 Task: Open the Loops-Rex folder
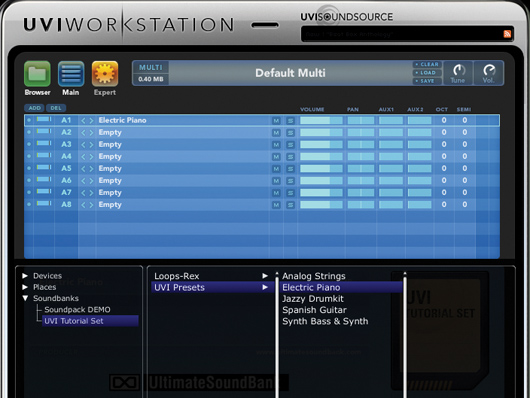(177, 276)
